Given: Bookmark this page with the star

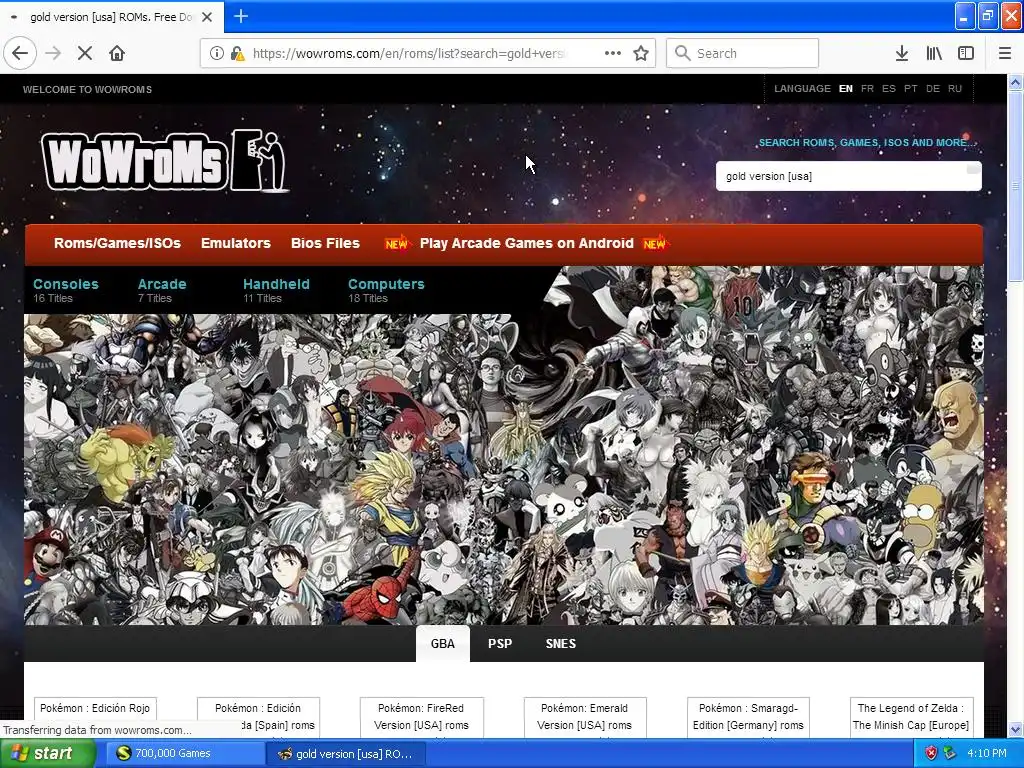Looking at the screenshot, I should 641,53.
